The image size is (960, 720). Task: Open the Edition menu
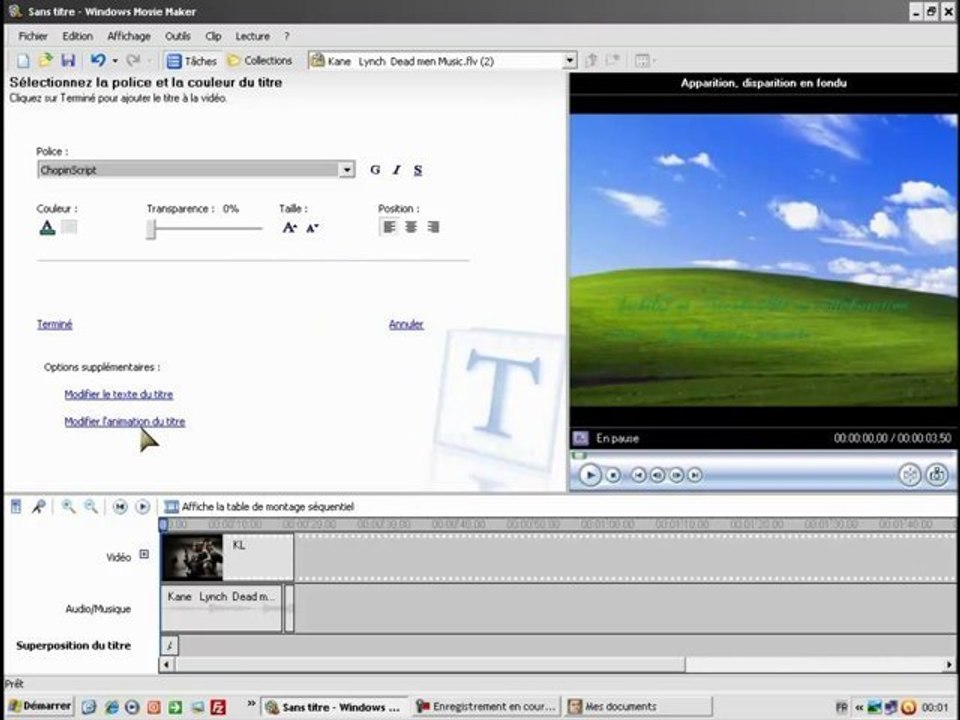point(78,36)
